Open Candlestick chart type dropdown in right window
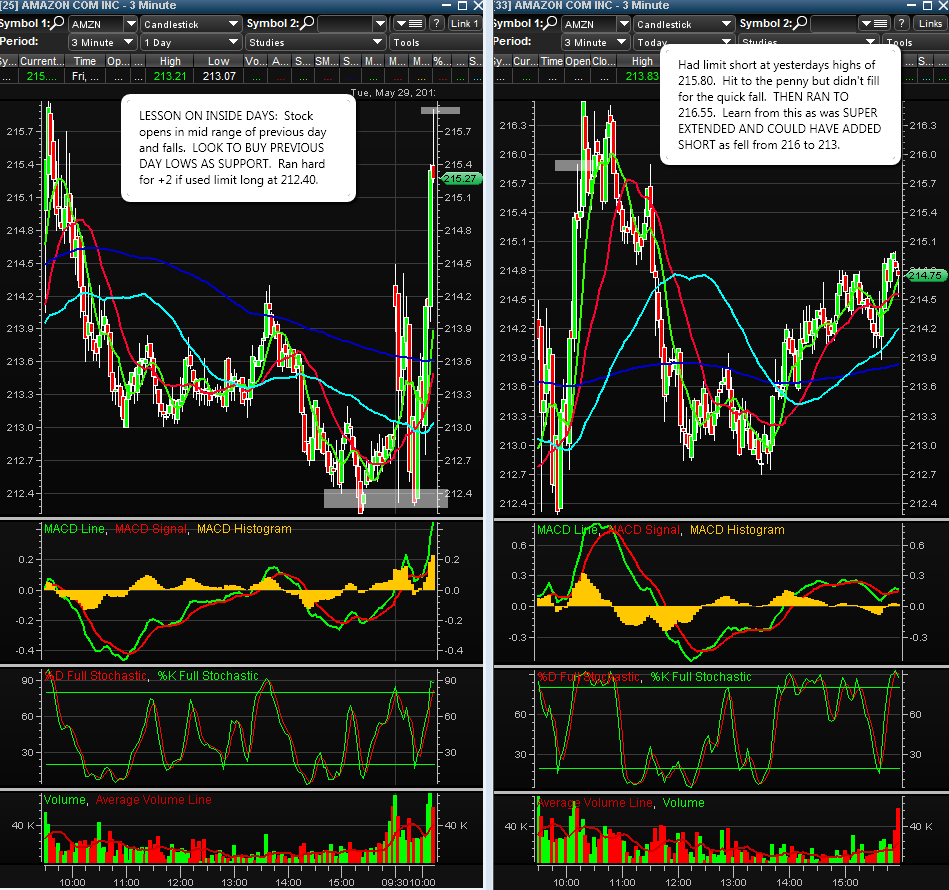949x890 pixels. click(x=685, y=24)
